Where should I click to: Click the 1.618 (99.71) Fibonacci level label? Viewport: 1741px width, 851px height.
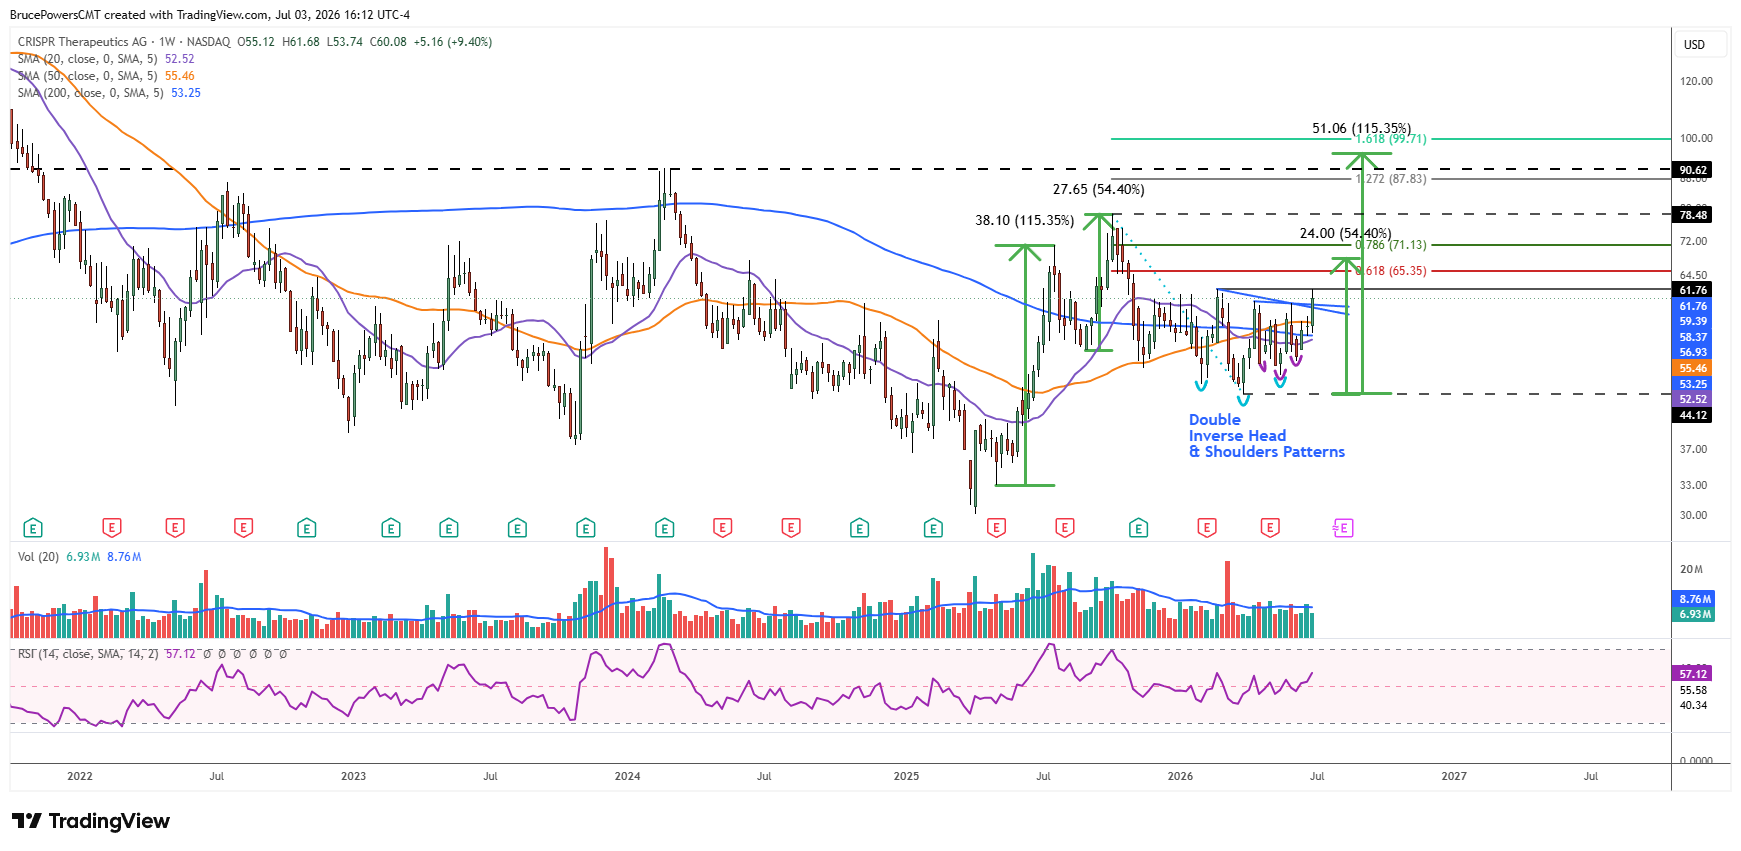coord(1391,139)
